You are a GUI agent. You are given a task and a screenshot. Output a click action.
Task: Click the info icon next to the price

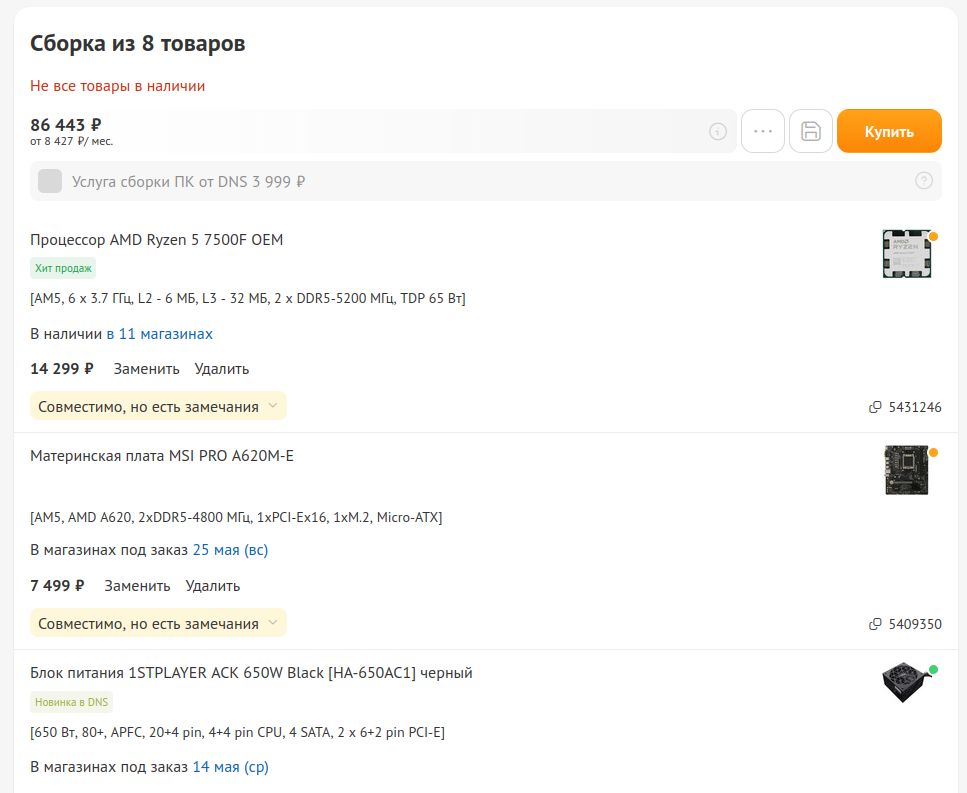pyautogui.click(x=717, y=131)
